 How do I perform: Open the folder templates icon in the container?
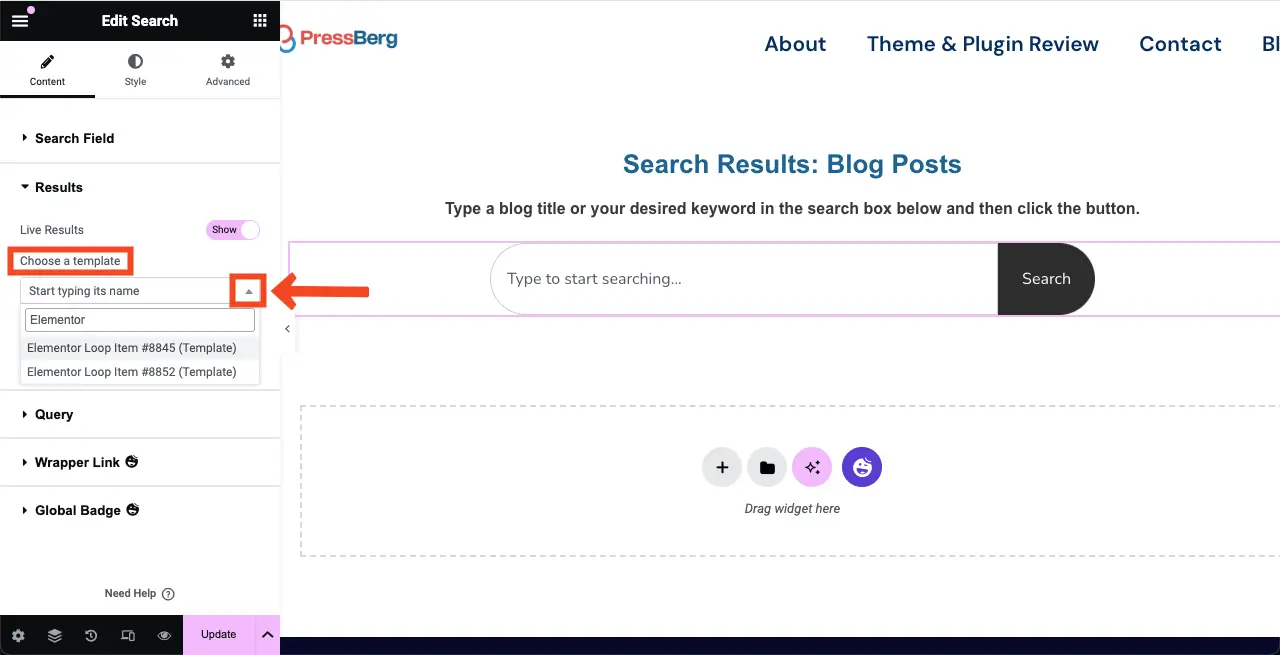coord(767,467)
